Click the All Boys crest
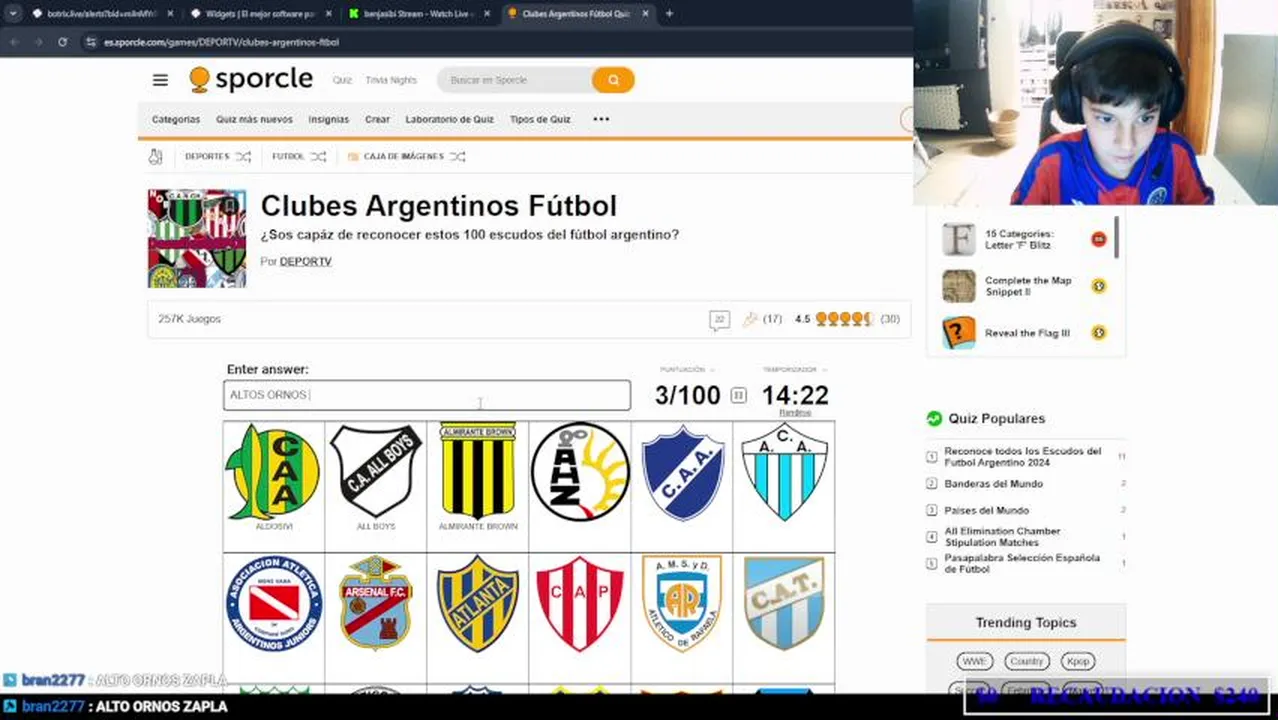The image size is (1278, 720). (x=376, y=471)
